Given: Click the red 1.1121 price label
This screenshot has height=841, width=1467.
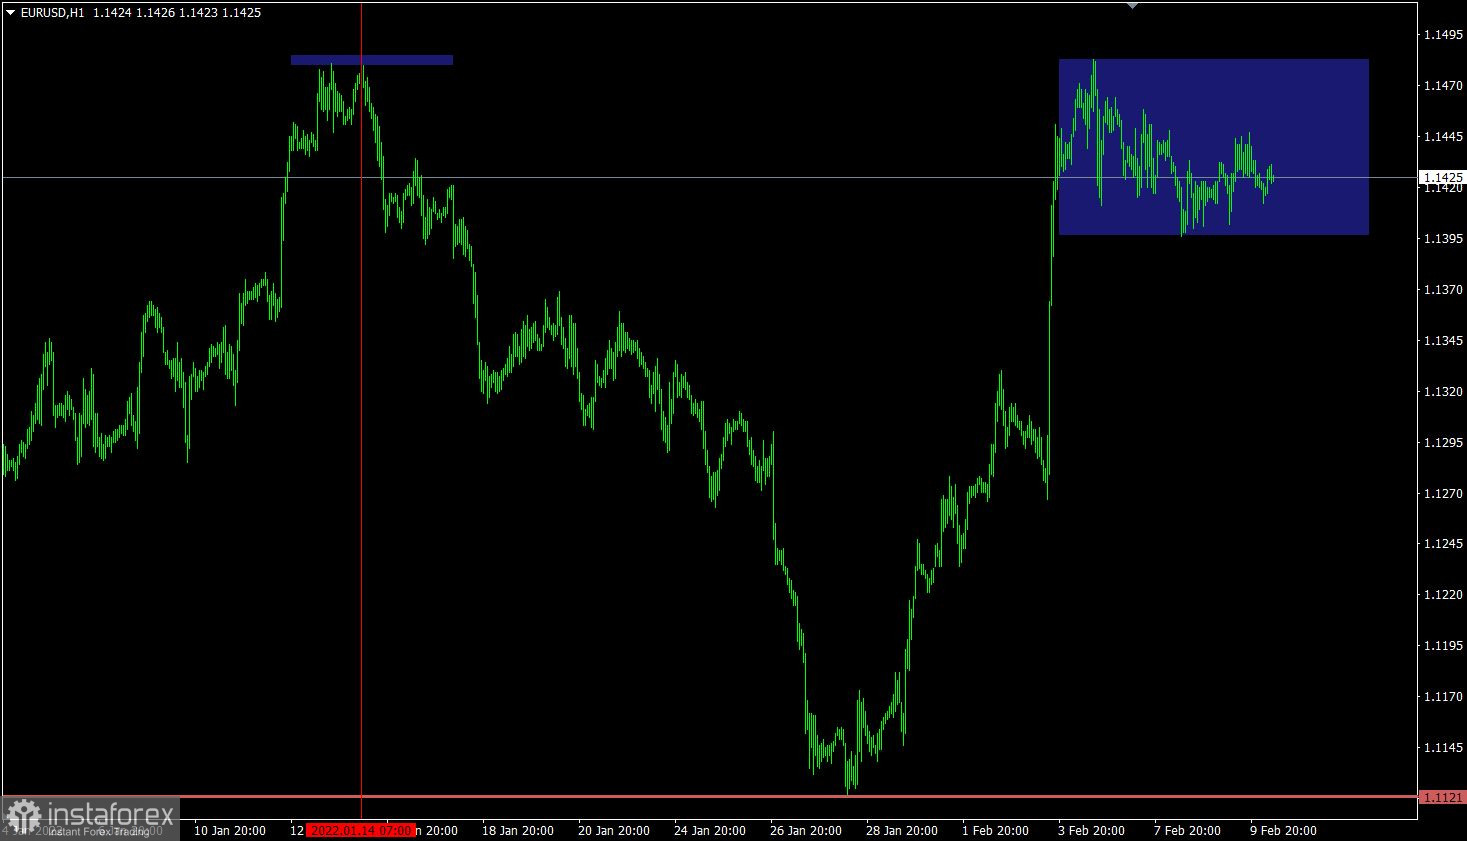Looking at the screenshot, I should [1442, 797].
